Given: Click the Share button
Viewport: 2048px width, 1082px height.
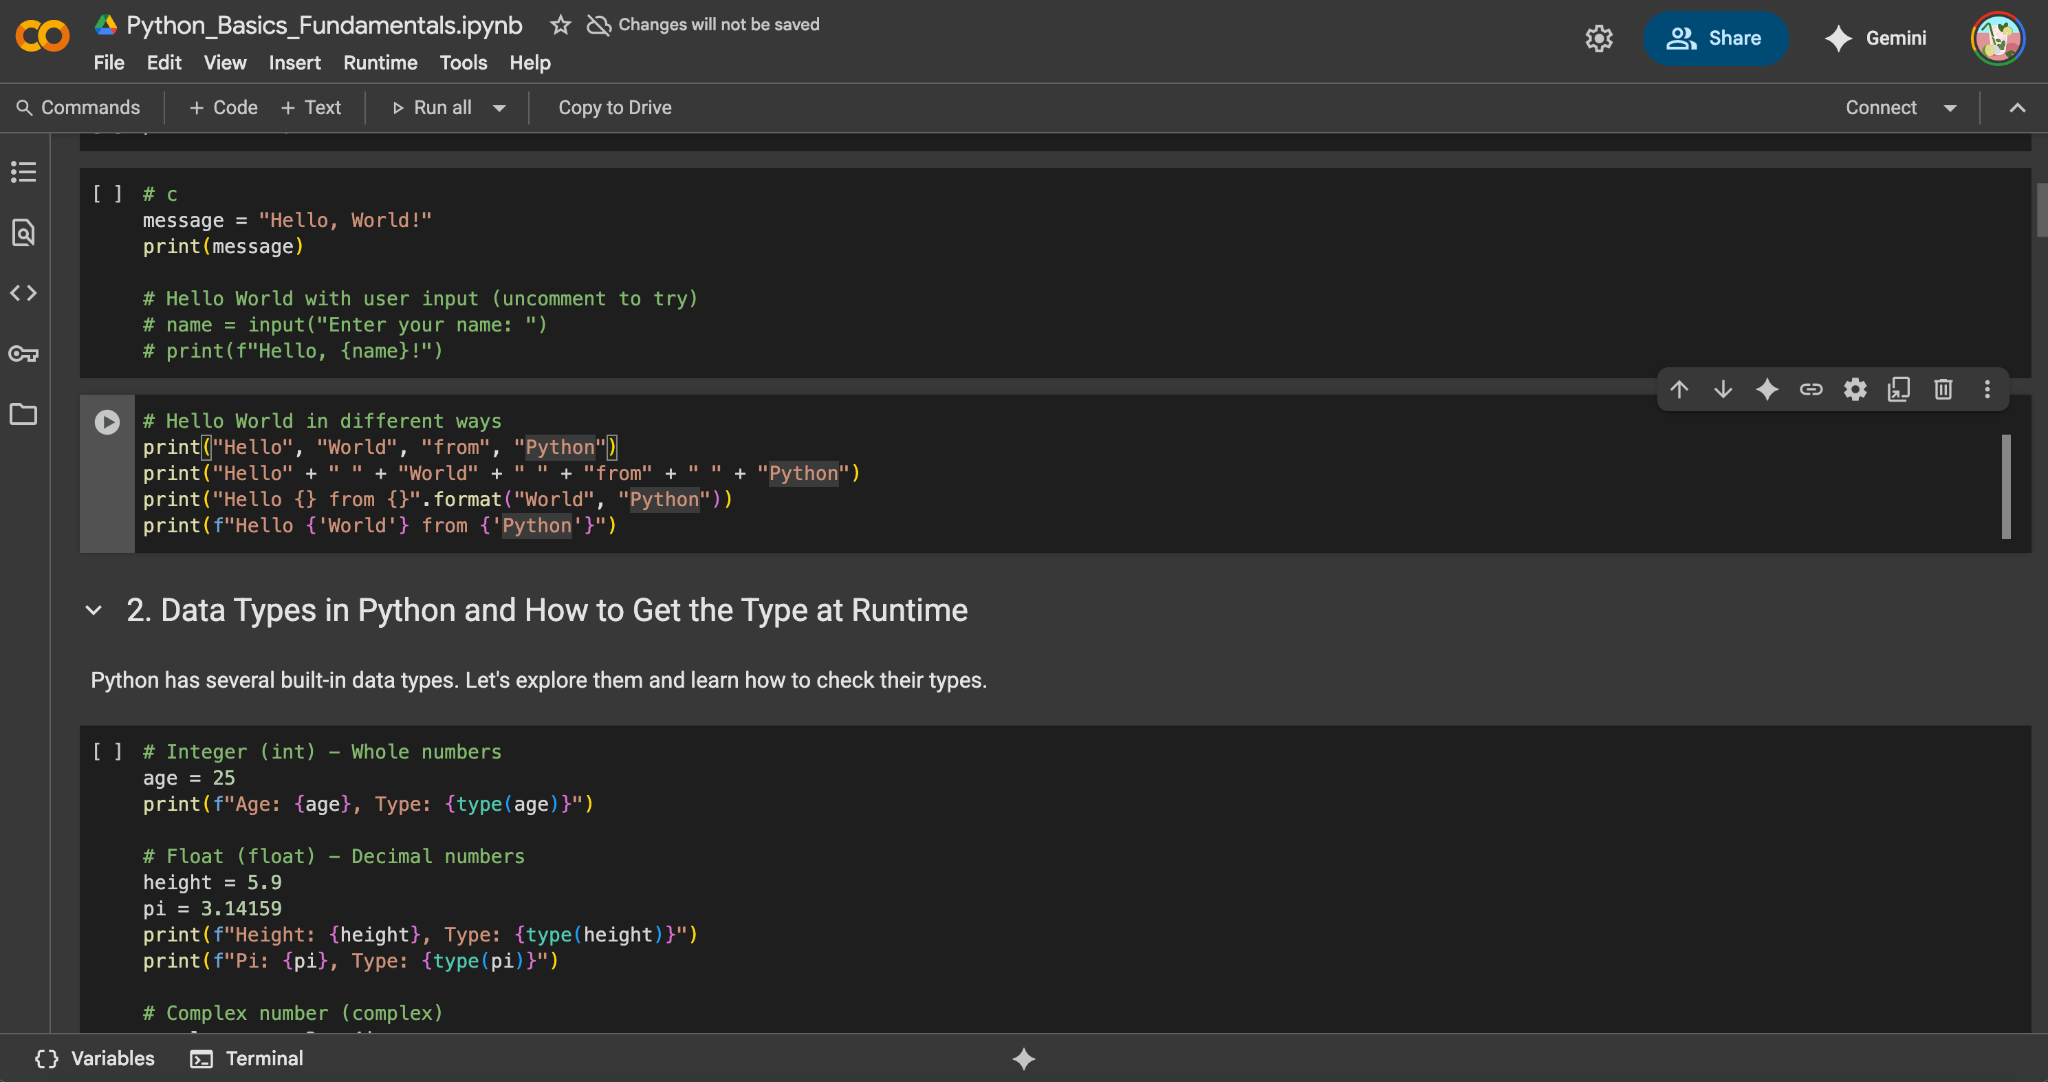Looking at the screenshot, I should click(1714, 38).
